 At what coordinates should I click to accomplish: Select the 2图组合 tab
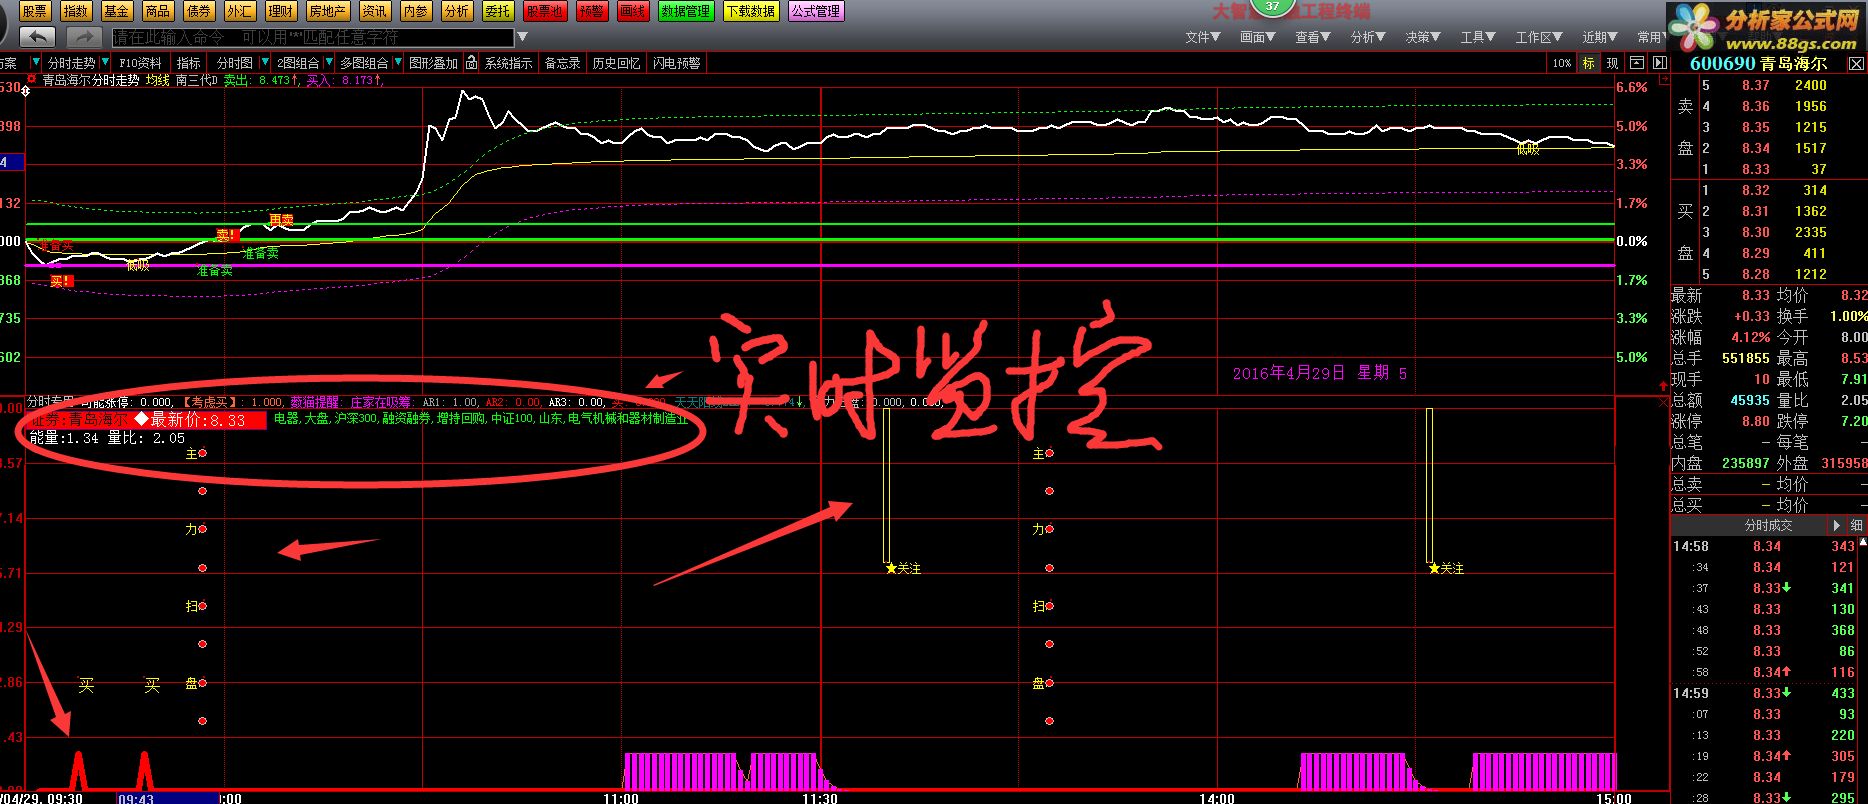(298, 63)
